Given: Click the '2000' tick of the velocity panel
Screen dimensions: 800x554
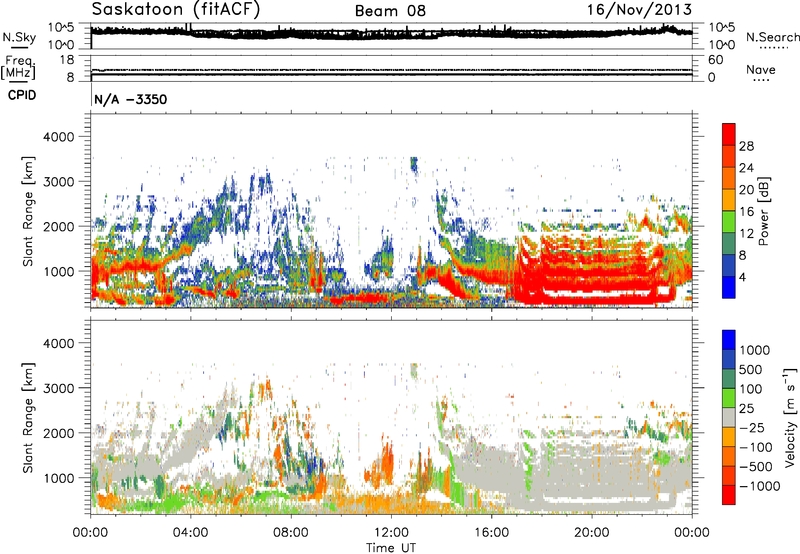Looking at the screenshot, I should 58,433.
